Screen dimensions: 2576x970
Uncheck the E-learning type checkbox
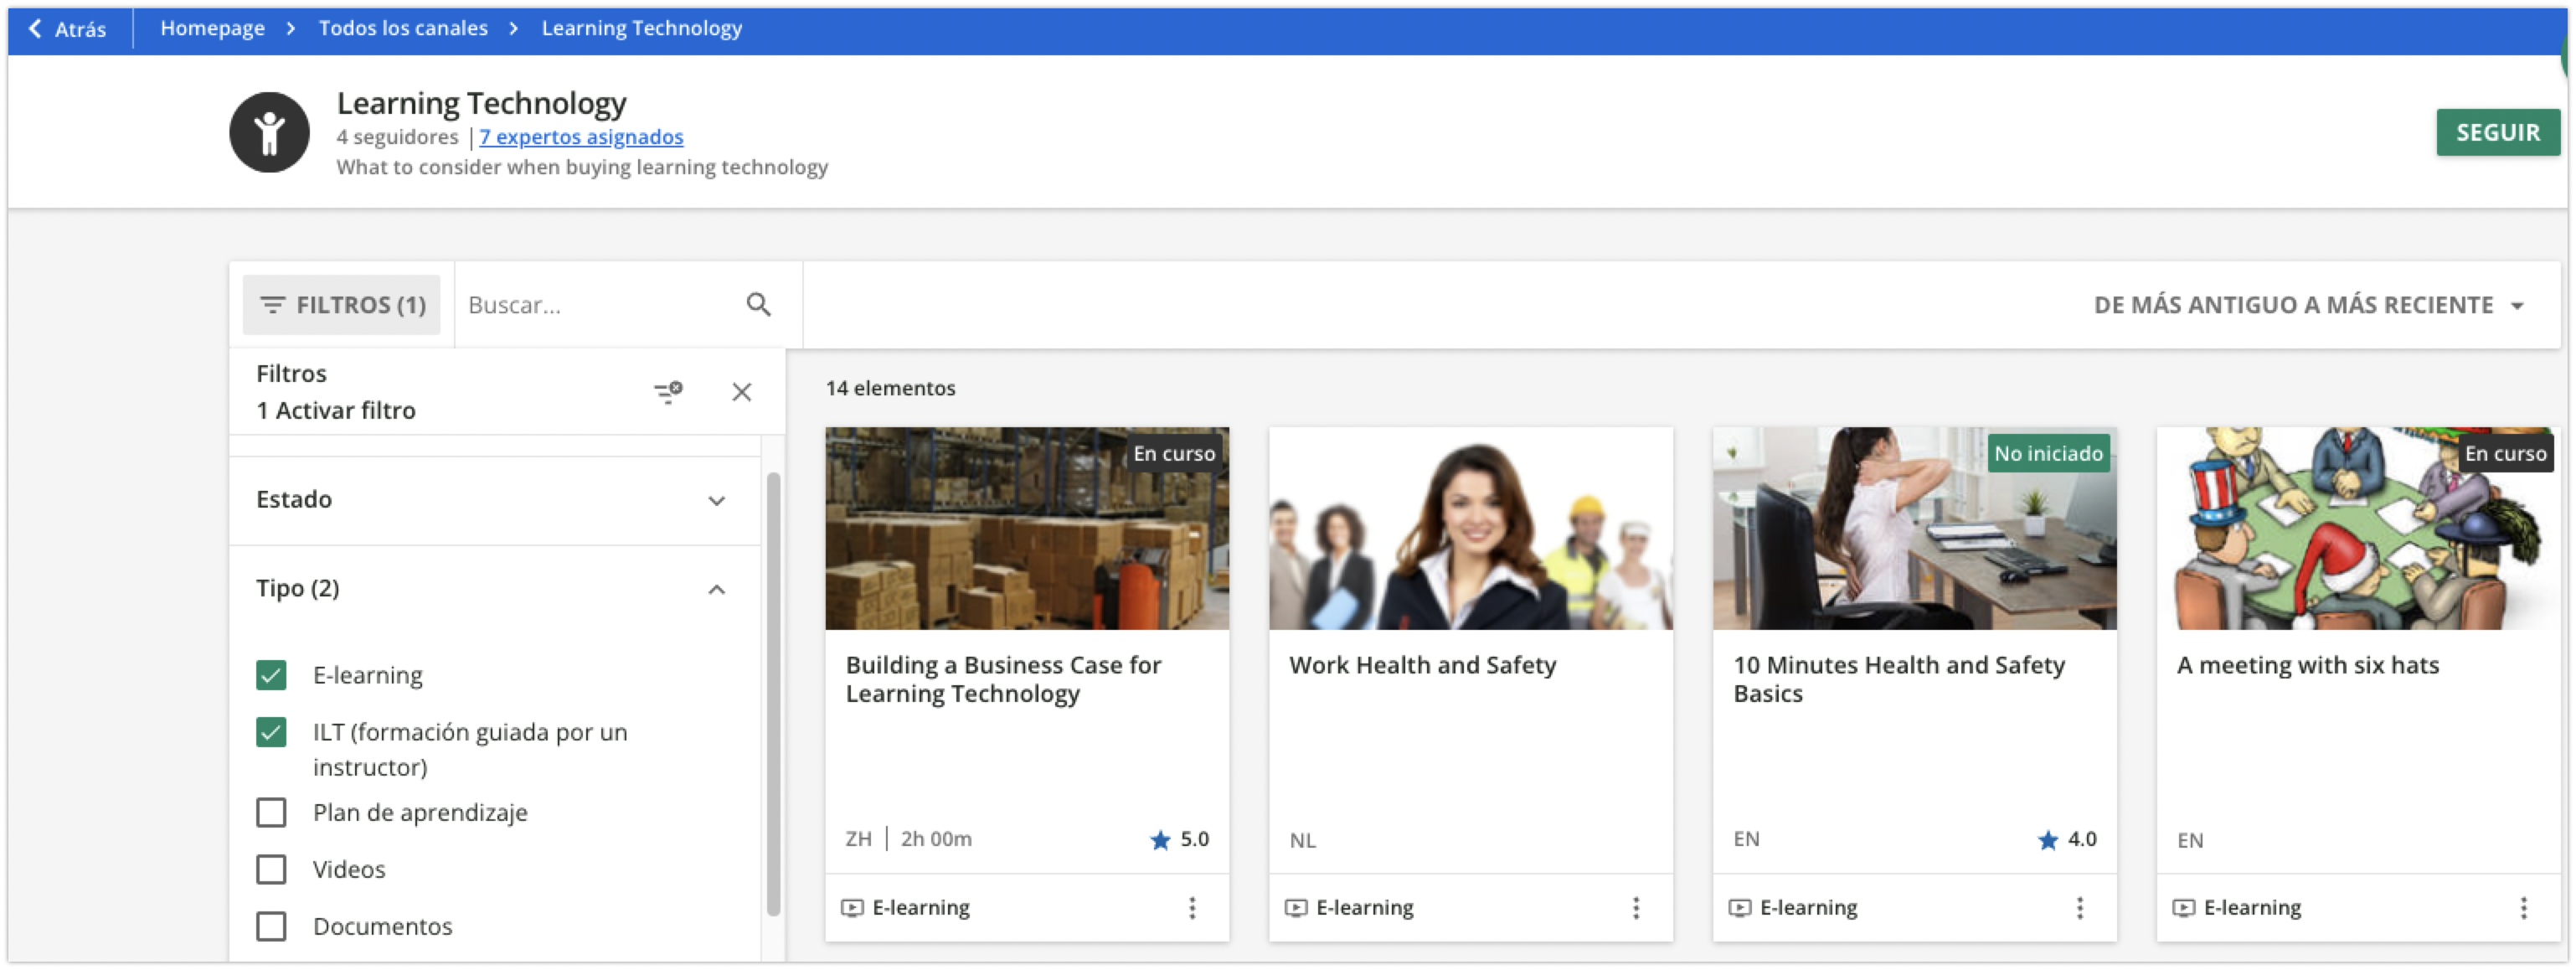click(x=271, y=675)
